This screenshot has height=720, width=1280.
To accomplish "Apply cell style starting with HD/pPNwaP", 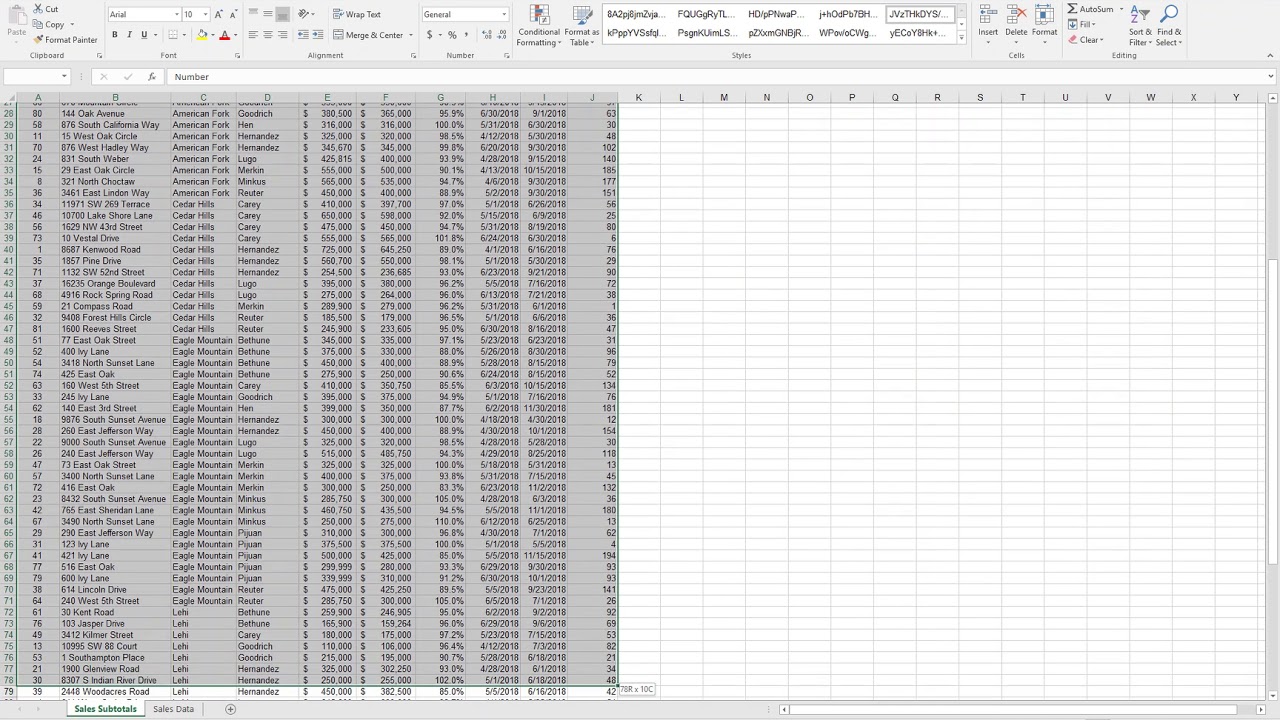I will 776,15.
